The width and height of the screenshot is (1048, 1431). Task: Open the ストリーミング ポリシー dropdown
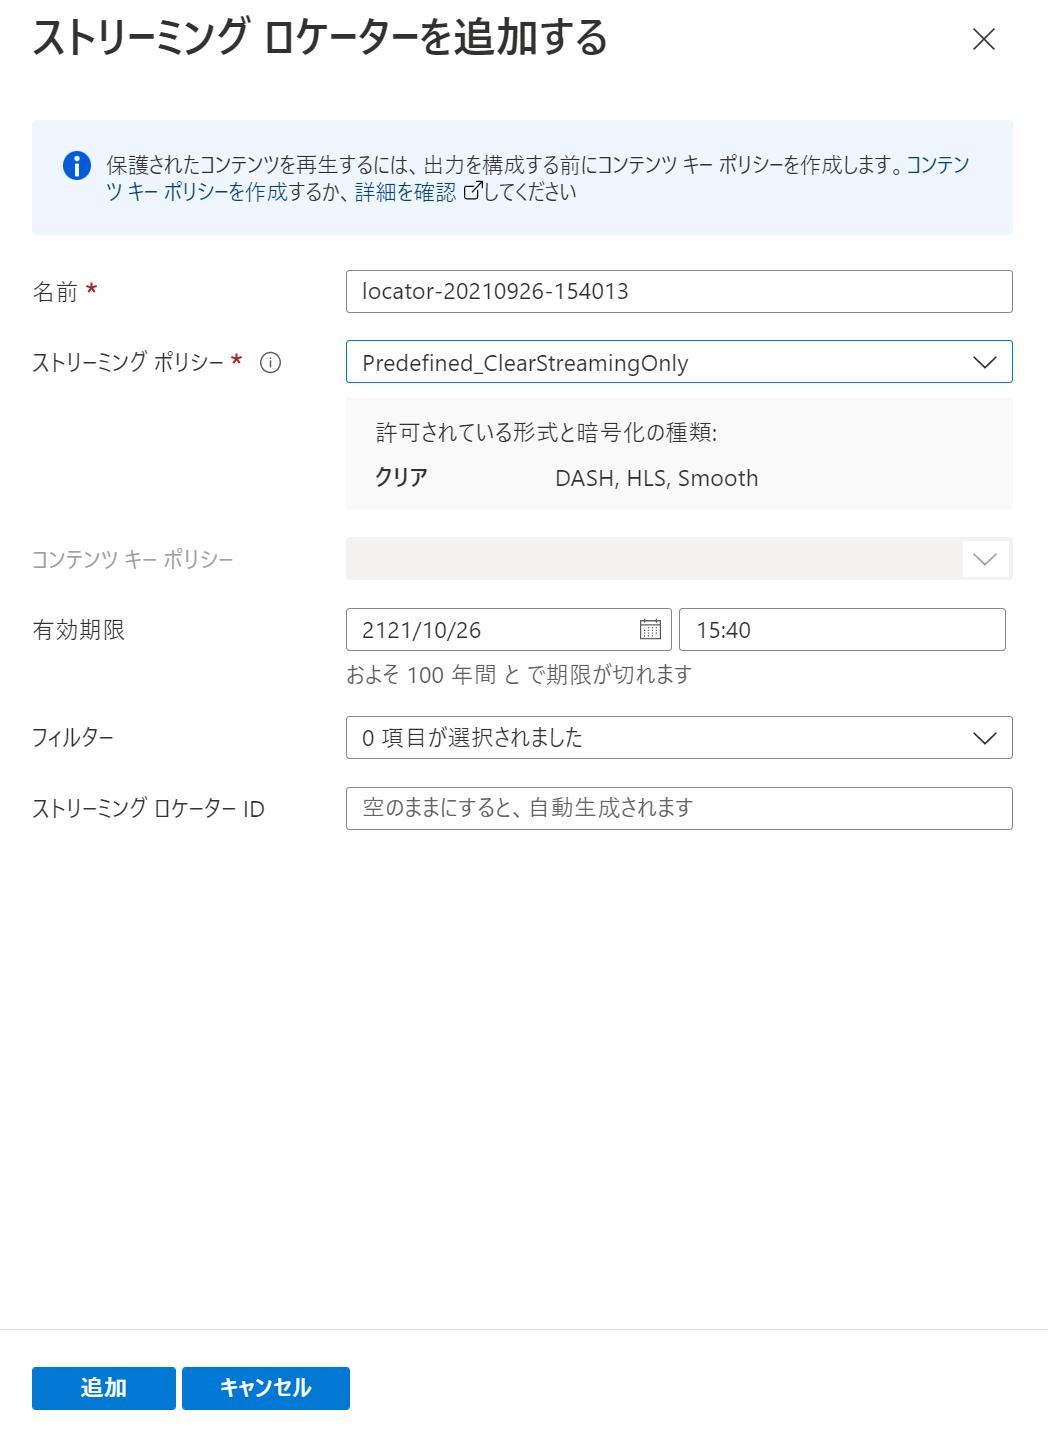click(986, 362)
